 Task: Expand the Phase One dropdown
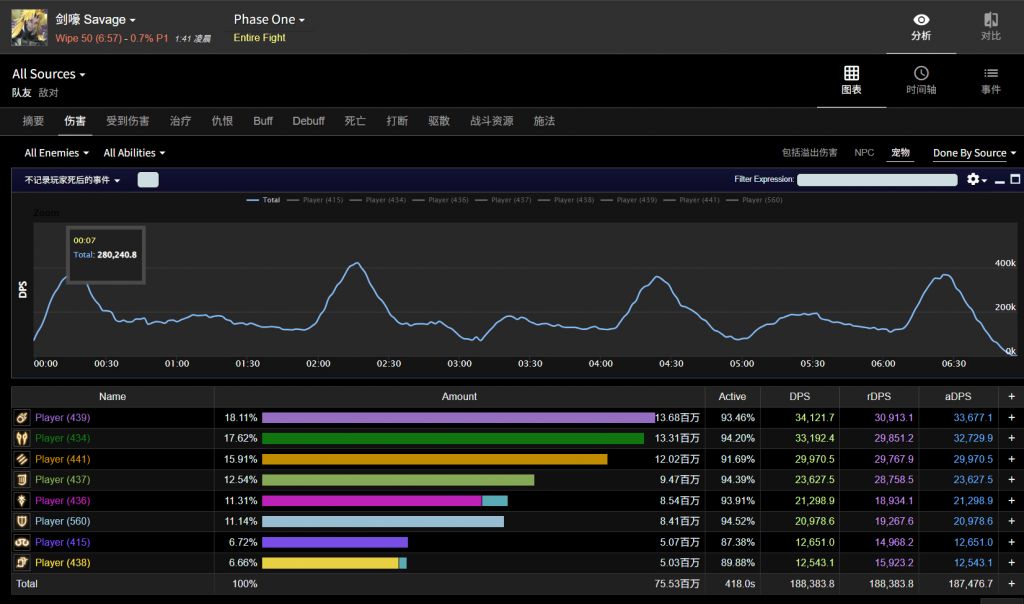pyautogui.click(x=269, y=20)
